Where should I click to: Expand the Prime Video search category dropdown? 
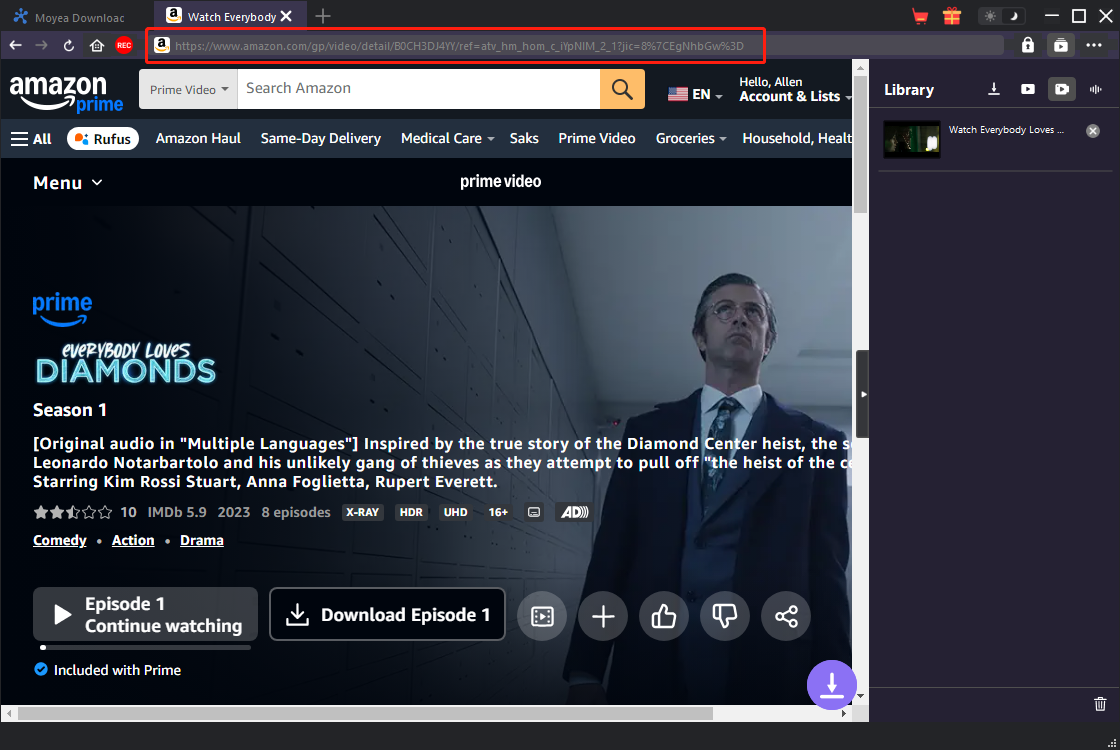point(189,89)
